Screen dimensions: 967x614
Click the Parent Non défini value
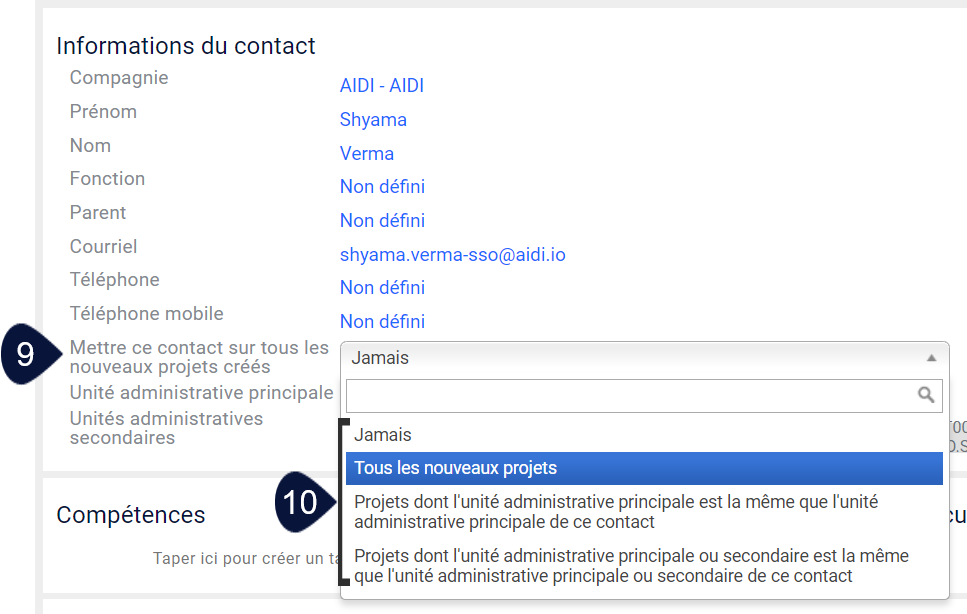[382, 221]
